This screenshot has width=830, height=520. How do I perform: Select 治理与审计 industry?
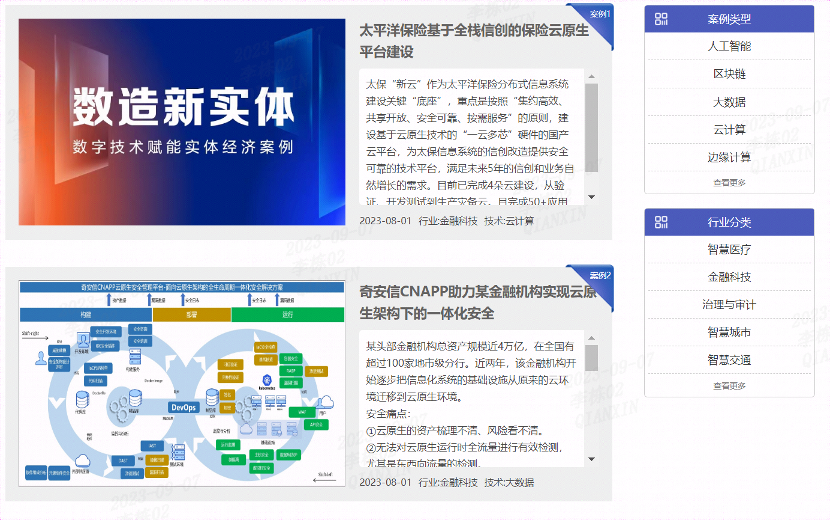pos(729,304)
